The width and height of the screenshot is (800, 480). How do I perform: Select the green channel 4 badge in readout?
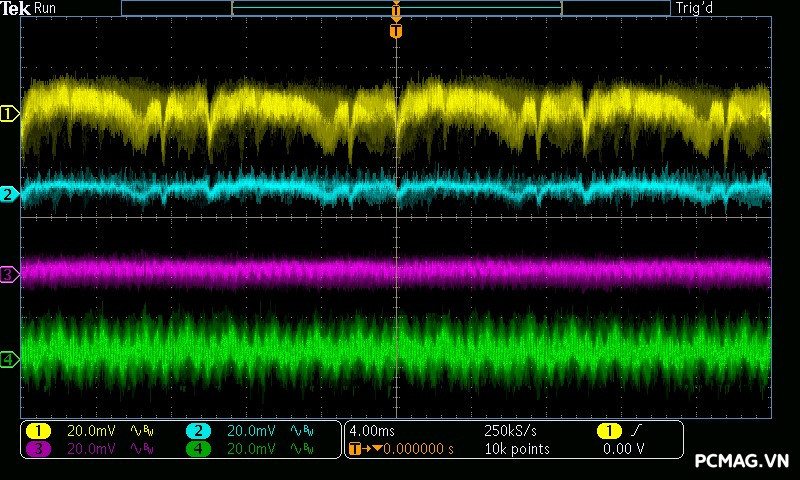(198, 449)
